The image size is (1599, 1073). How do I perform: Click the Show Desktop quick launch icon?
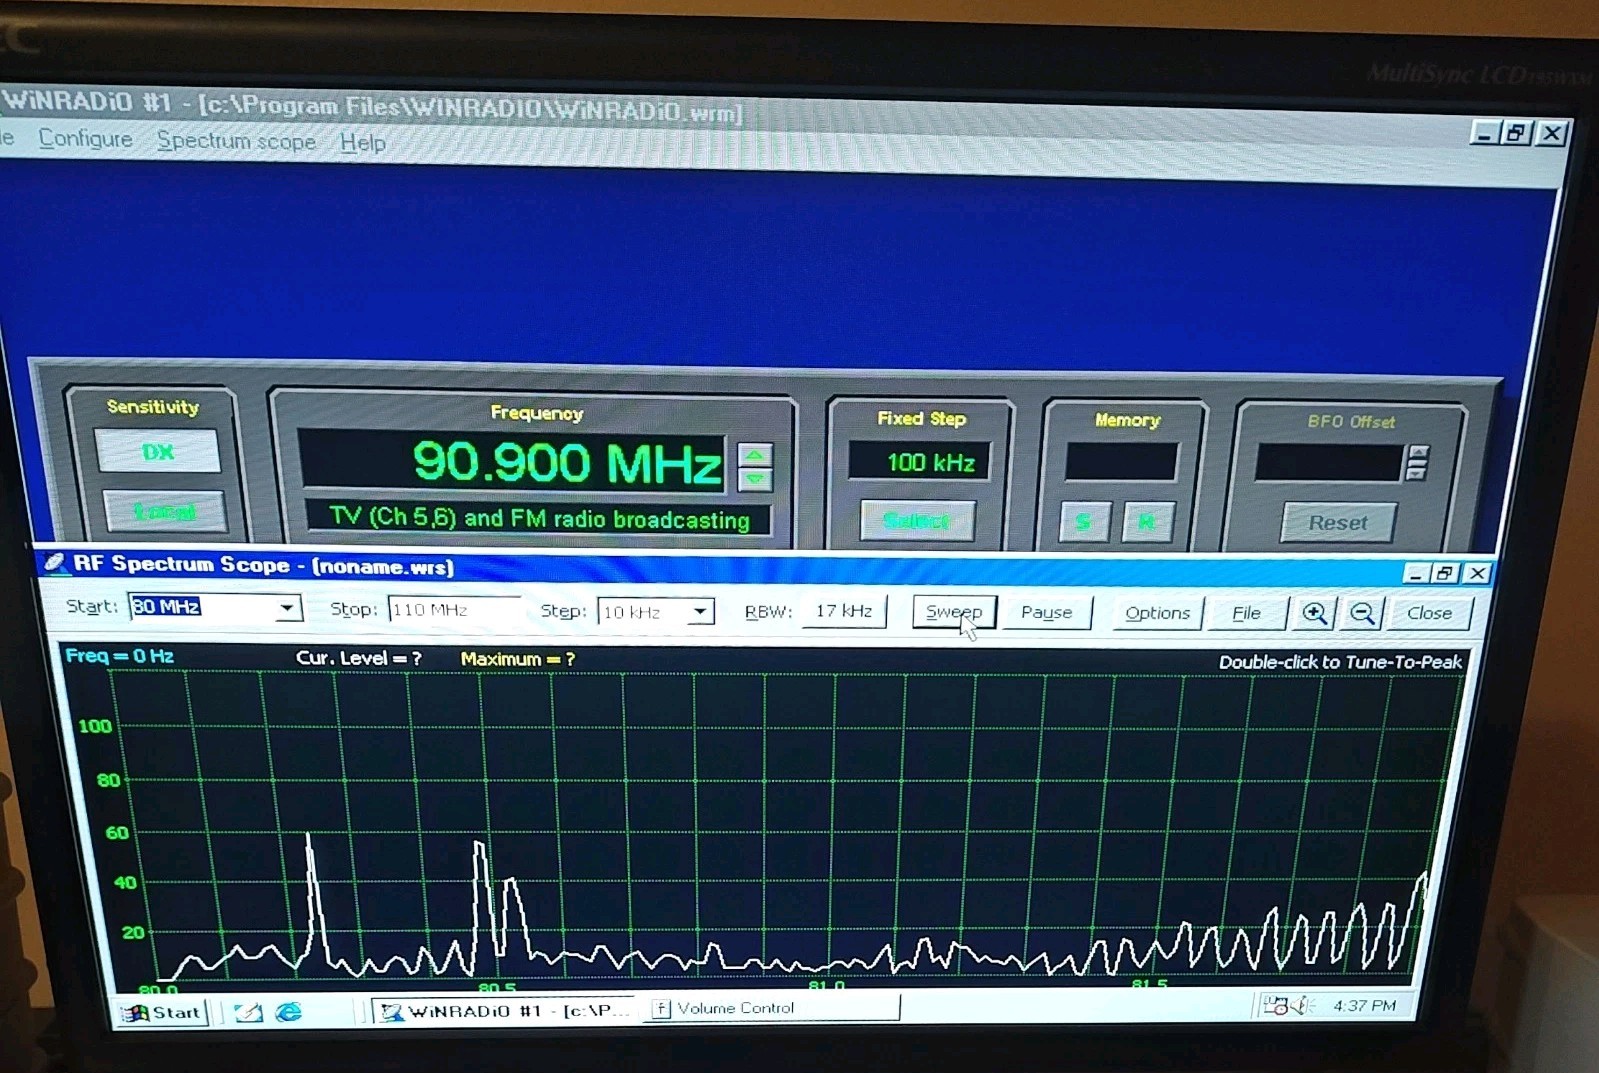point(248,1012)
